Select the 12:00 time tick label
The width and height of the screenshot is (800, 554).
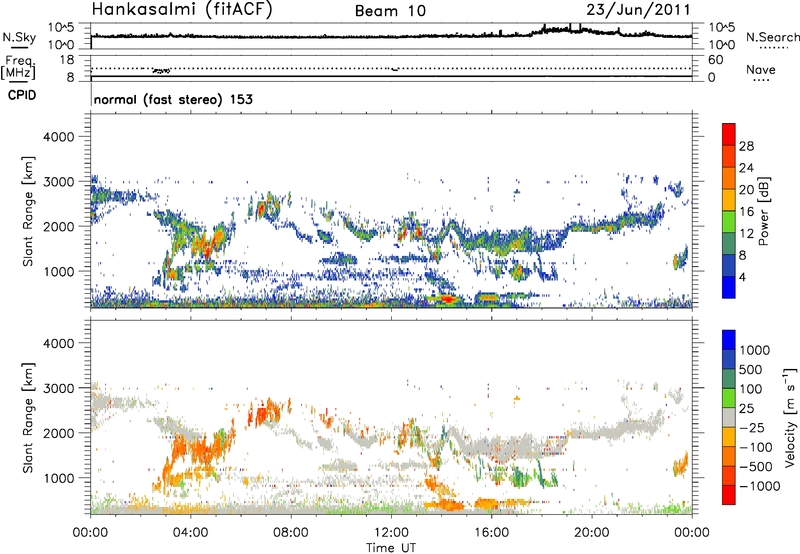click(x=391, y=533)
